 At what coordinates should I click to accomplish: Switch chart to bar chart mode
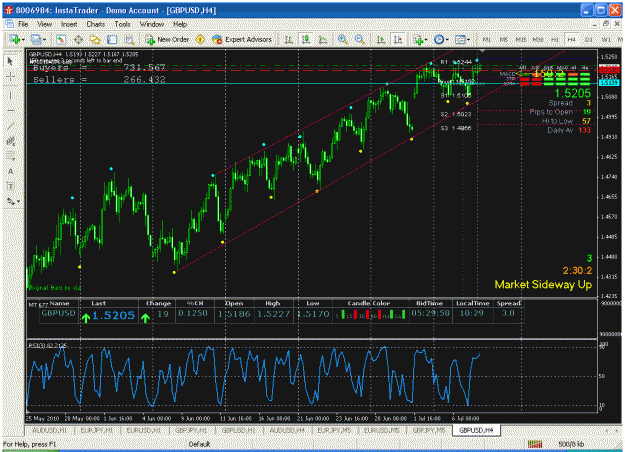[x=289, y=39]
